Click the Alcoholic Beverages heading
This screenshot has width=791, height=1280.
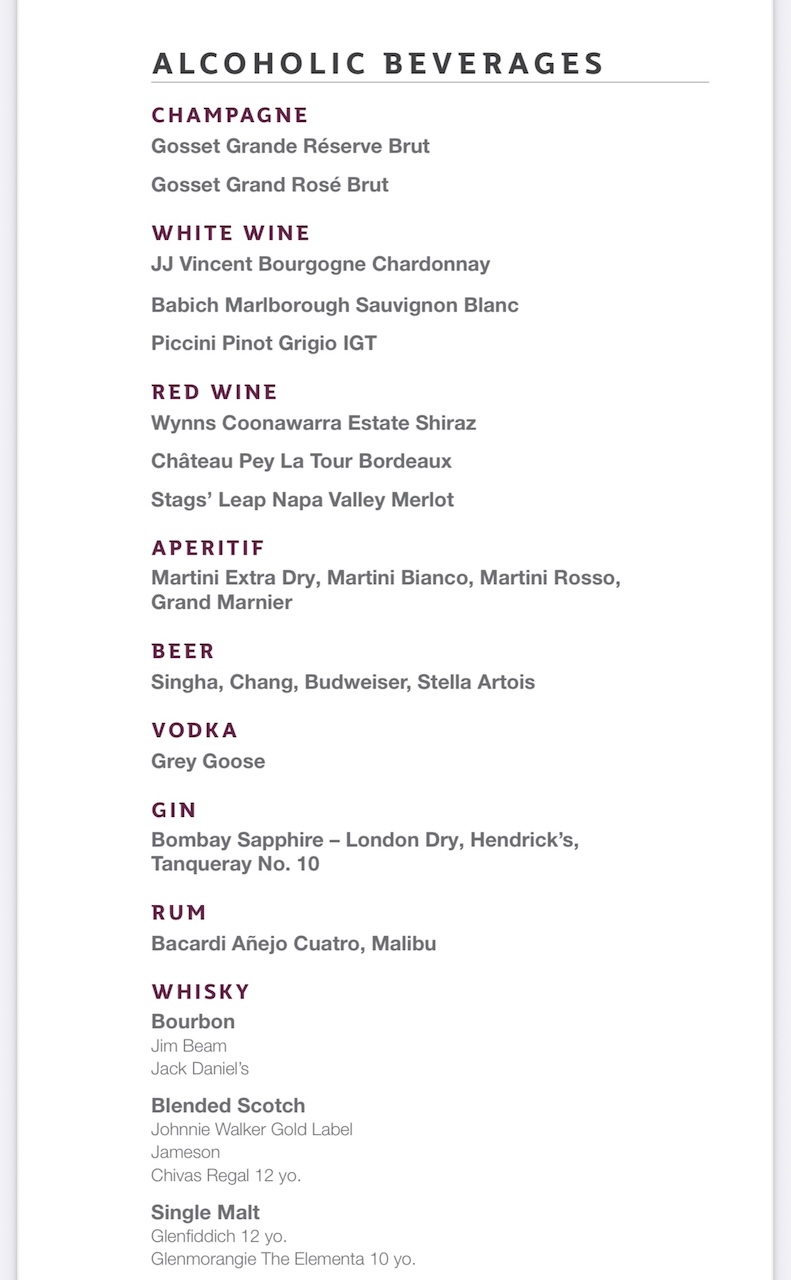[378, 63]
